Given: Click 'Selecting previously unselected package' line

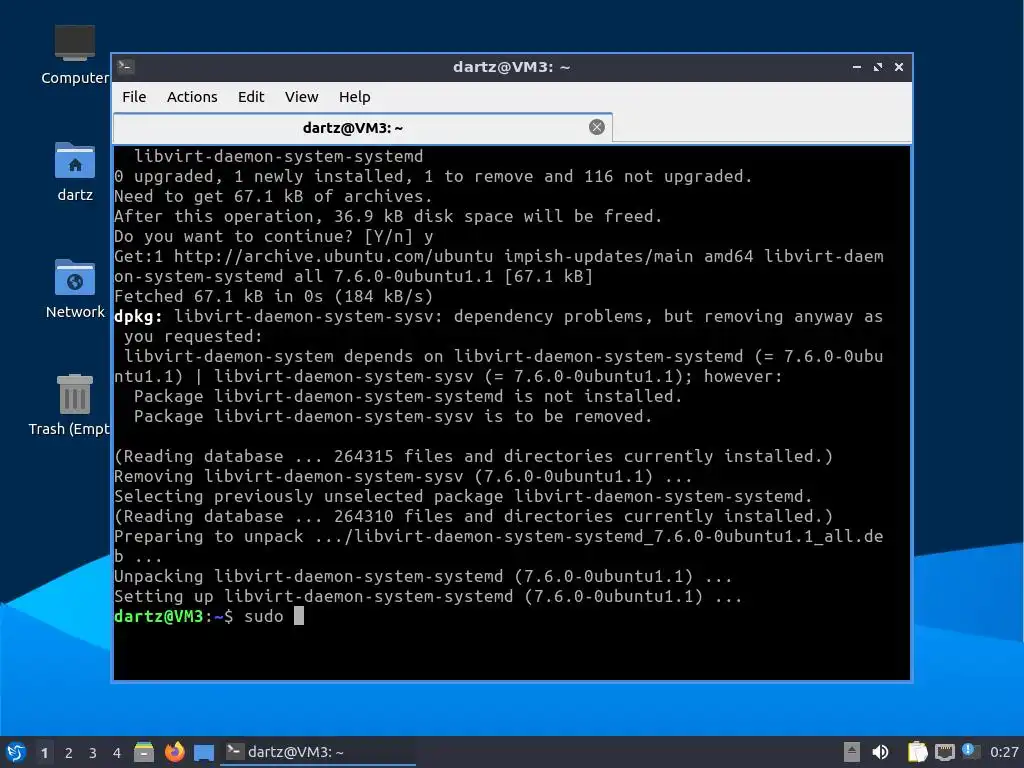Looking at the screenshot, I should (463, 496).
